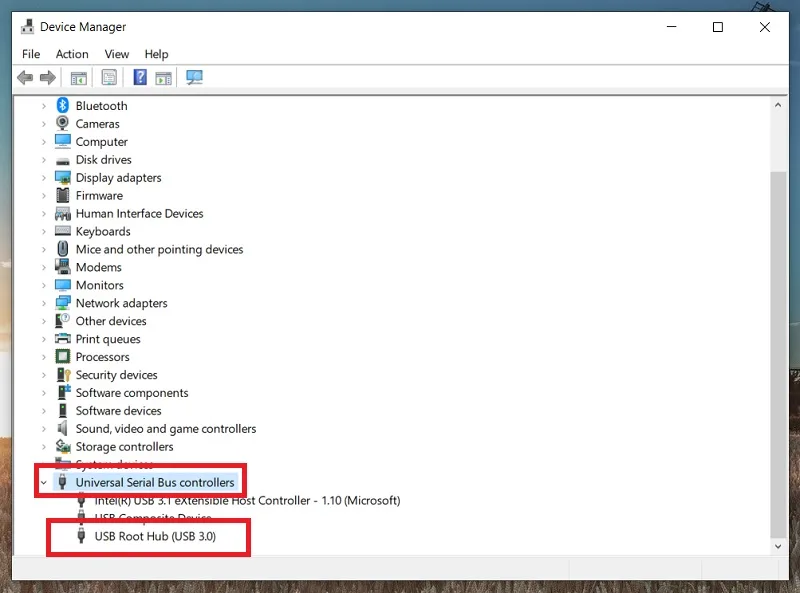Click the Universal Serial Bus controllers plug icon
800x593 pixels.
coord(62,482)
